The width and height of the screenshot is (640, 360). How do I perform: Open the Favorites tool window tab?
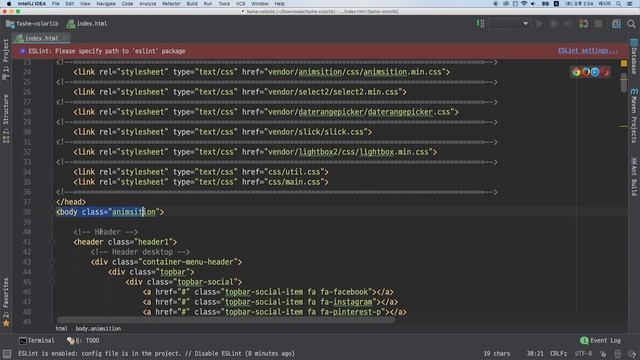pyautogui.click(x=6, y=302)
